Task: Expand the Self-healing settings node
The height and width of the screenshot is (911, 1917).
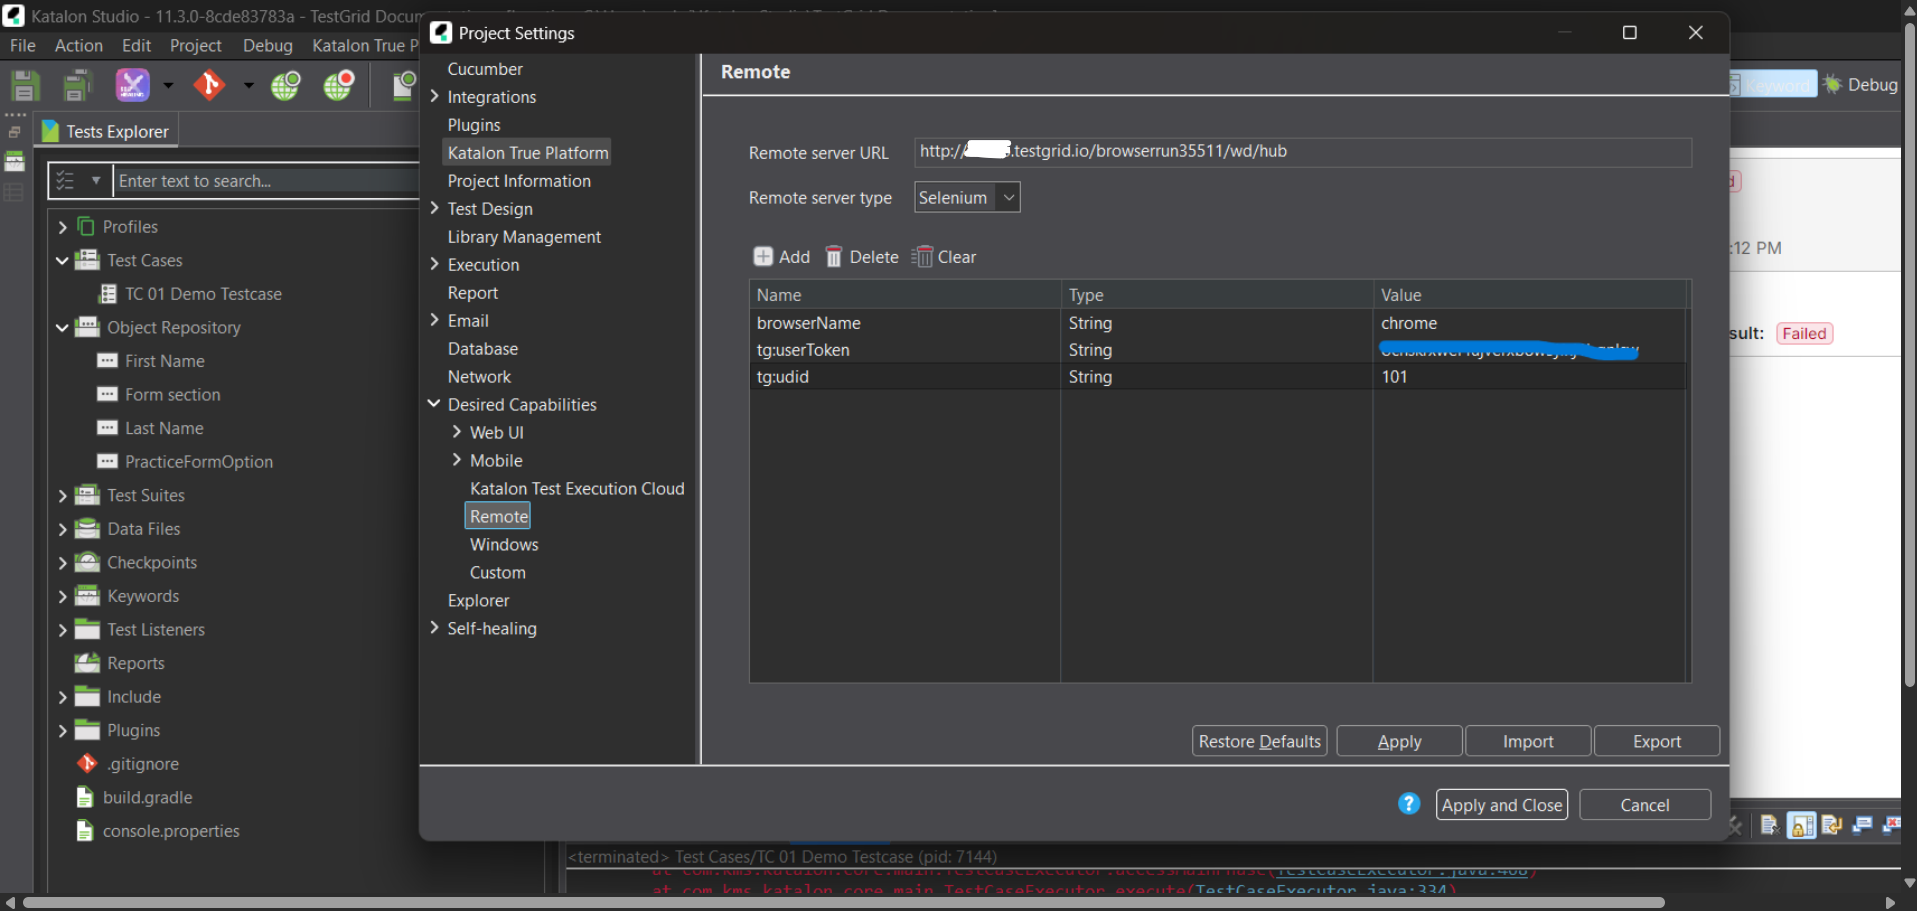Action: point(435,628)
